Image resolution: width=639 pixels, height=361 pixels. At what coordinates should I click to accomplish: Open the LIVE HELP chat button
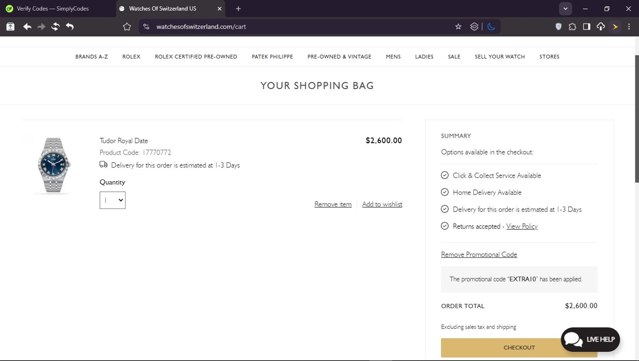point(591,339)
